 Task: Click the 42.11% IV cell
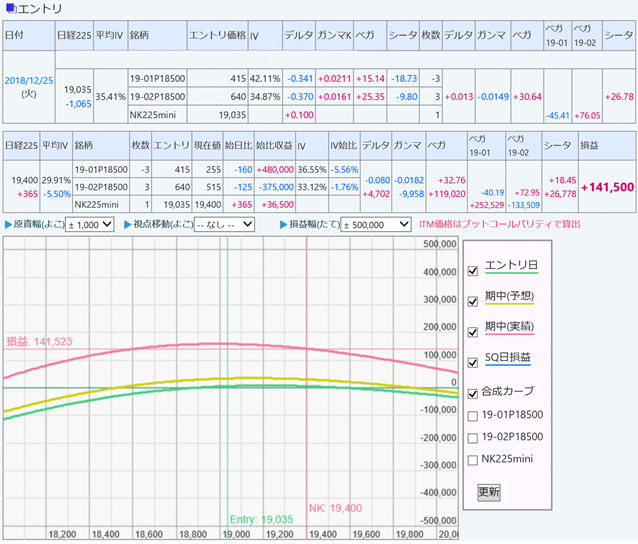265,79
